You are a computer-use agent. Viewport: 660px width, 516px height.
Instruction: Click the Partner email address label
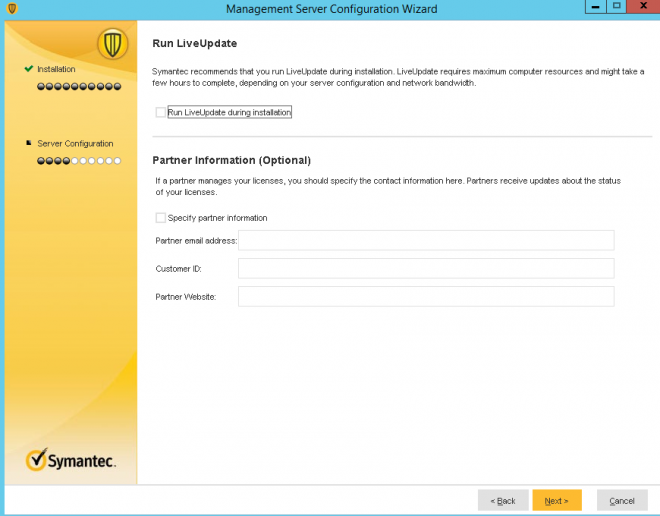196,241
